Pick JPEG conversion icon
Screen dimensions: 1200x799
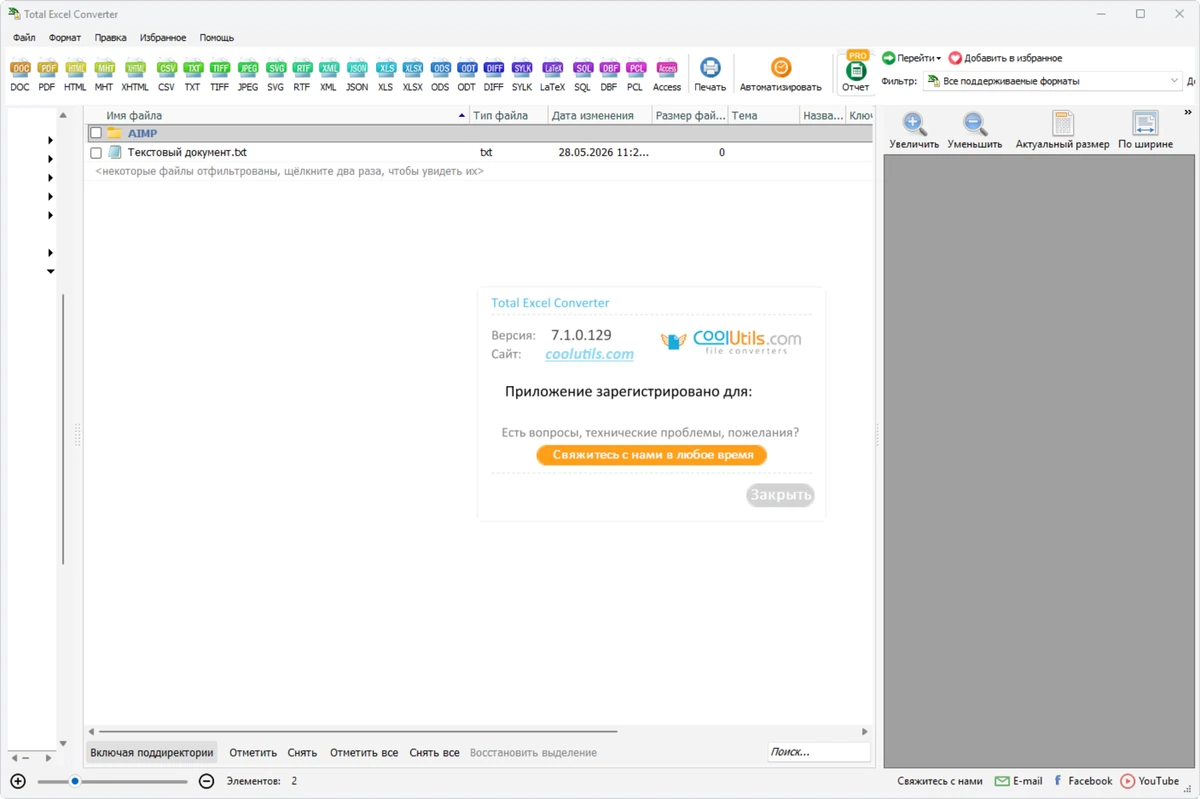(x=248, y=75)
